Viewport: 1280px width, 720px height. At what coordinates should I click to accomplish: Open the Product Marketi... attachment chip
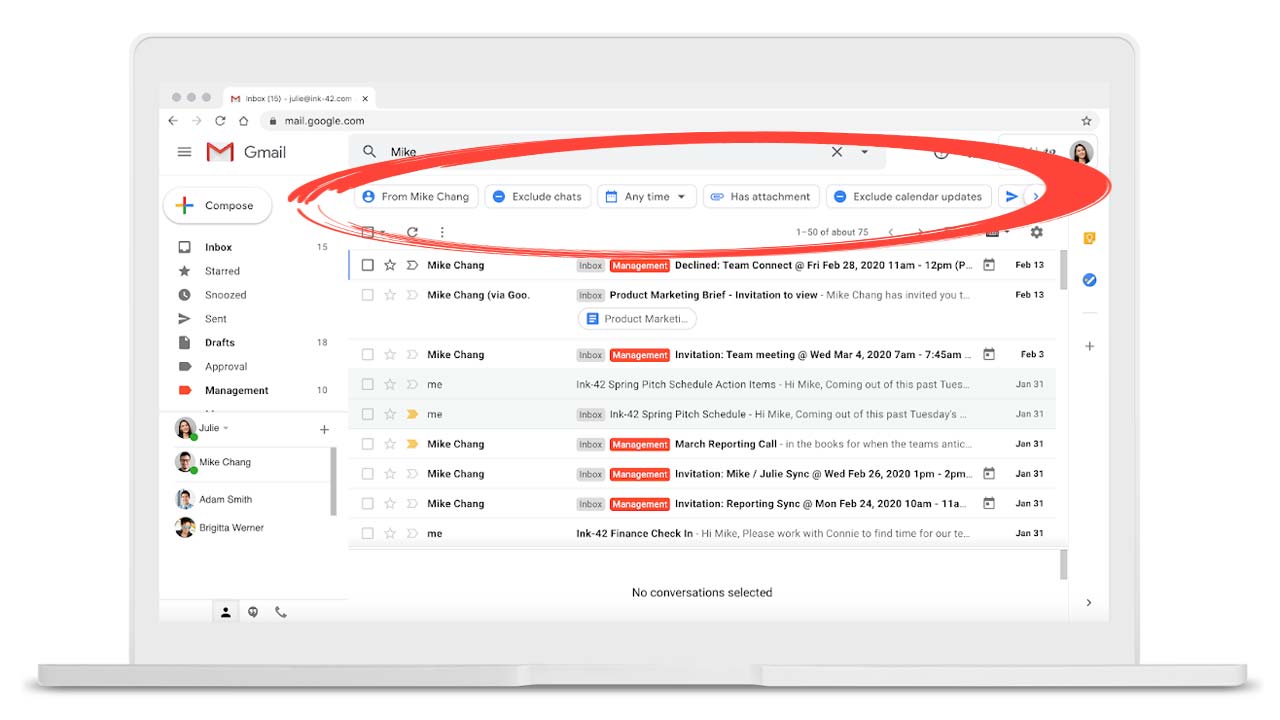637,319
